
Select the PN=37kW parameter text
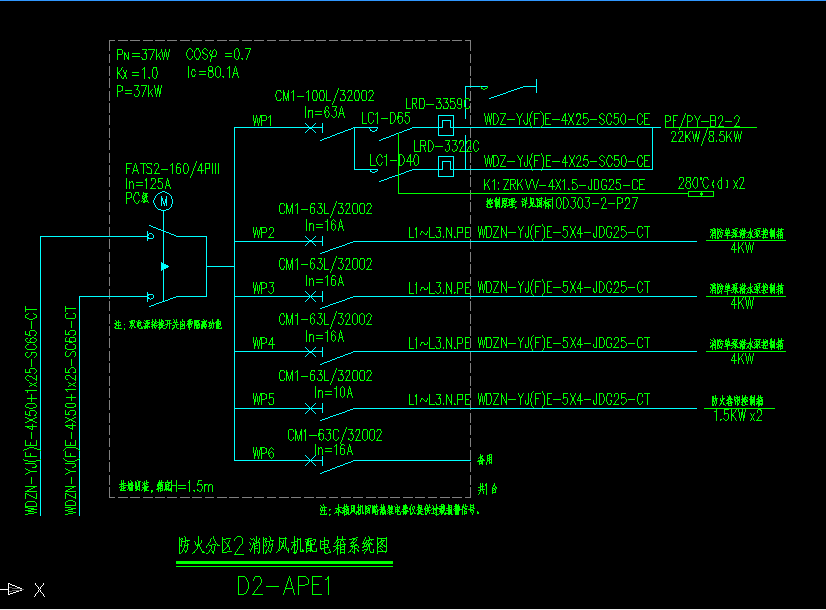(x=143, y=55)
